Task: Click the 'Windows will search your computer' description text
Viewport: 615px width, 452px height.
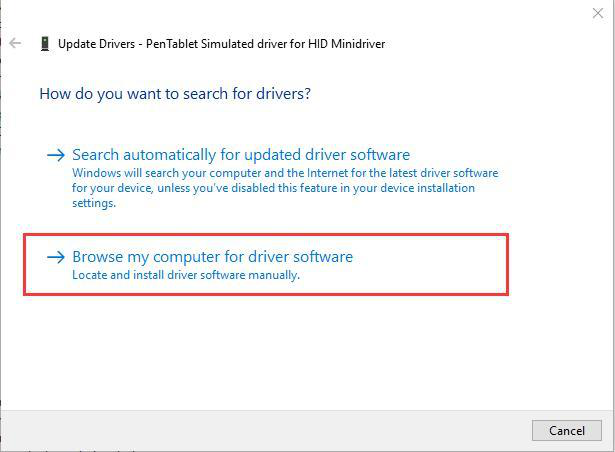Action: click(180, 173)
